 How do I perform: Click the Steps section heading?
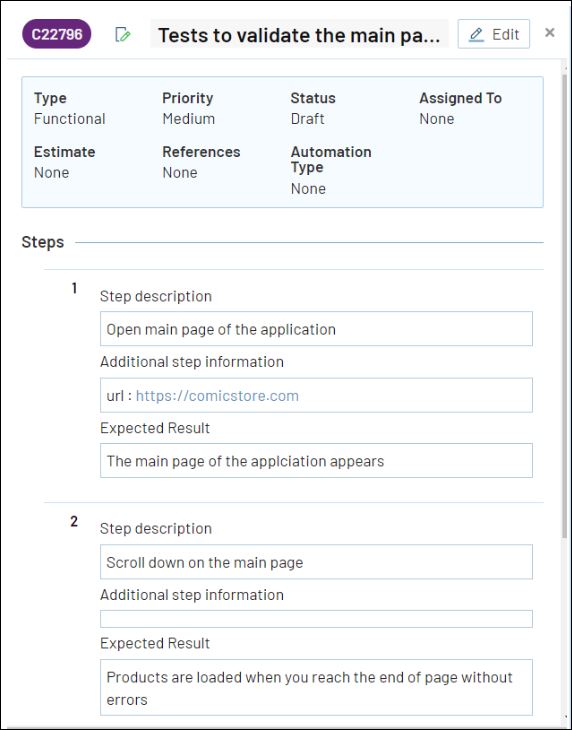pyautogui.click(x=42, y=242)
